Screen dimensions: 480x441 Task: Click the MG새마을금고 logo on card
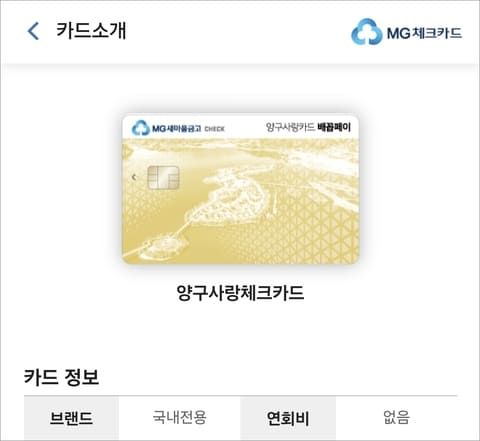click(x=167, y=128)
